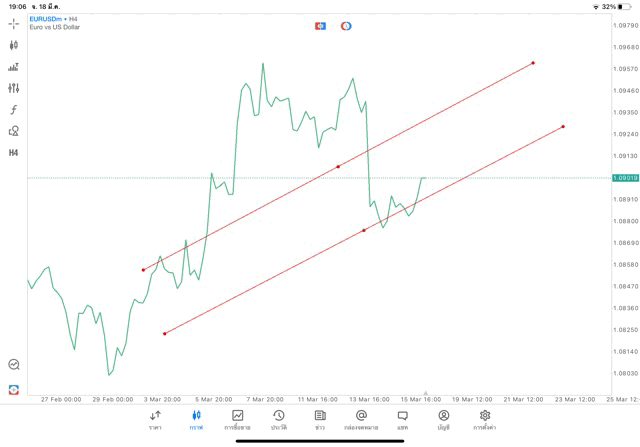The width and height of the screenshot is (640, 447).
Task: Open the chart search icon at lower left
Action: pos(14,365)
